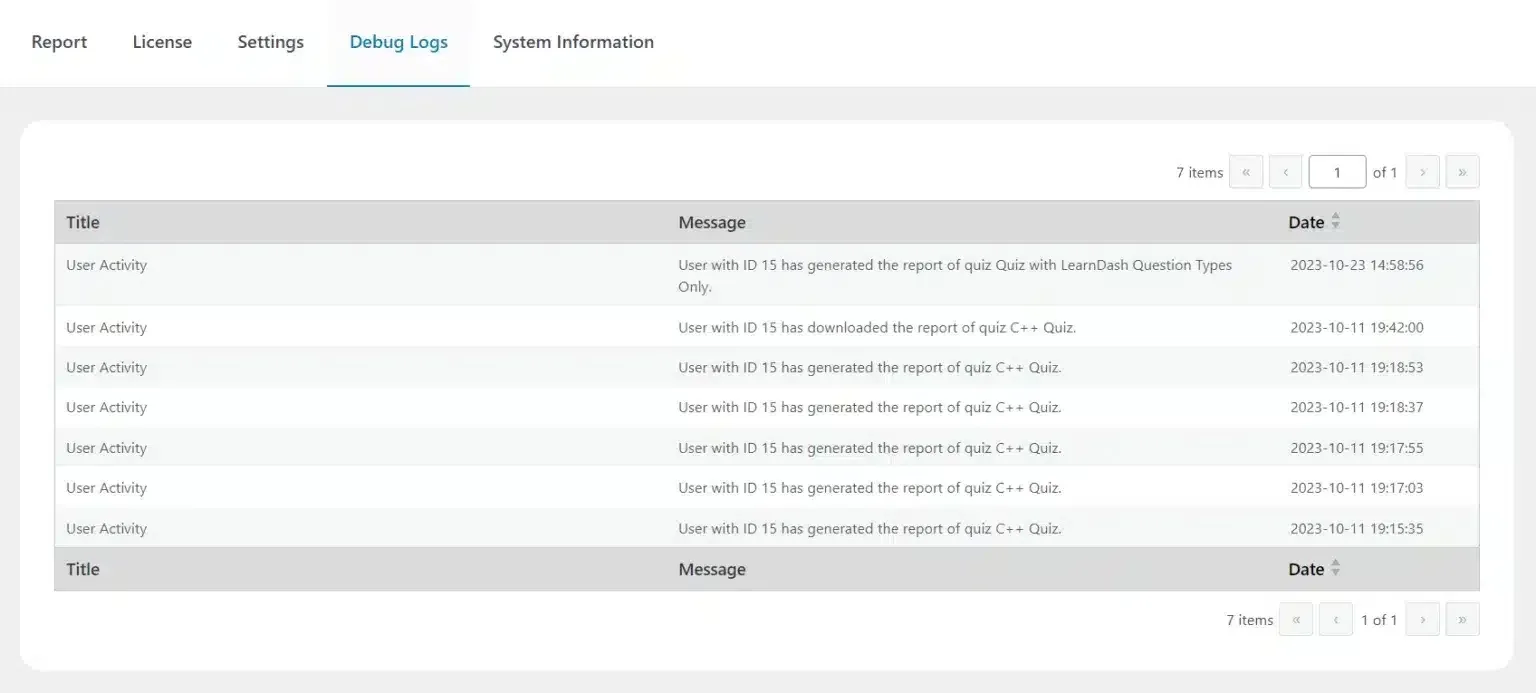This screenshot has width=1536, height=693.
Task: Click the bottom Date descending sort triangle
Action: coord(1335,573)
